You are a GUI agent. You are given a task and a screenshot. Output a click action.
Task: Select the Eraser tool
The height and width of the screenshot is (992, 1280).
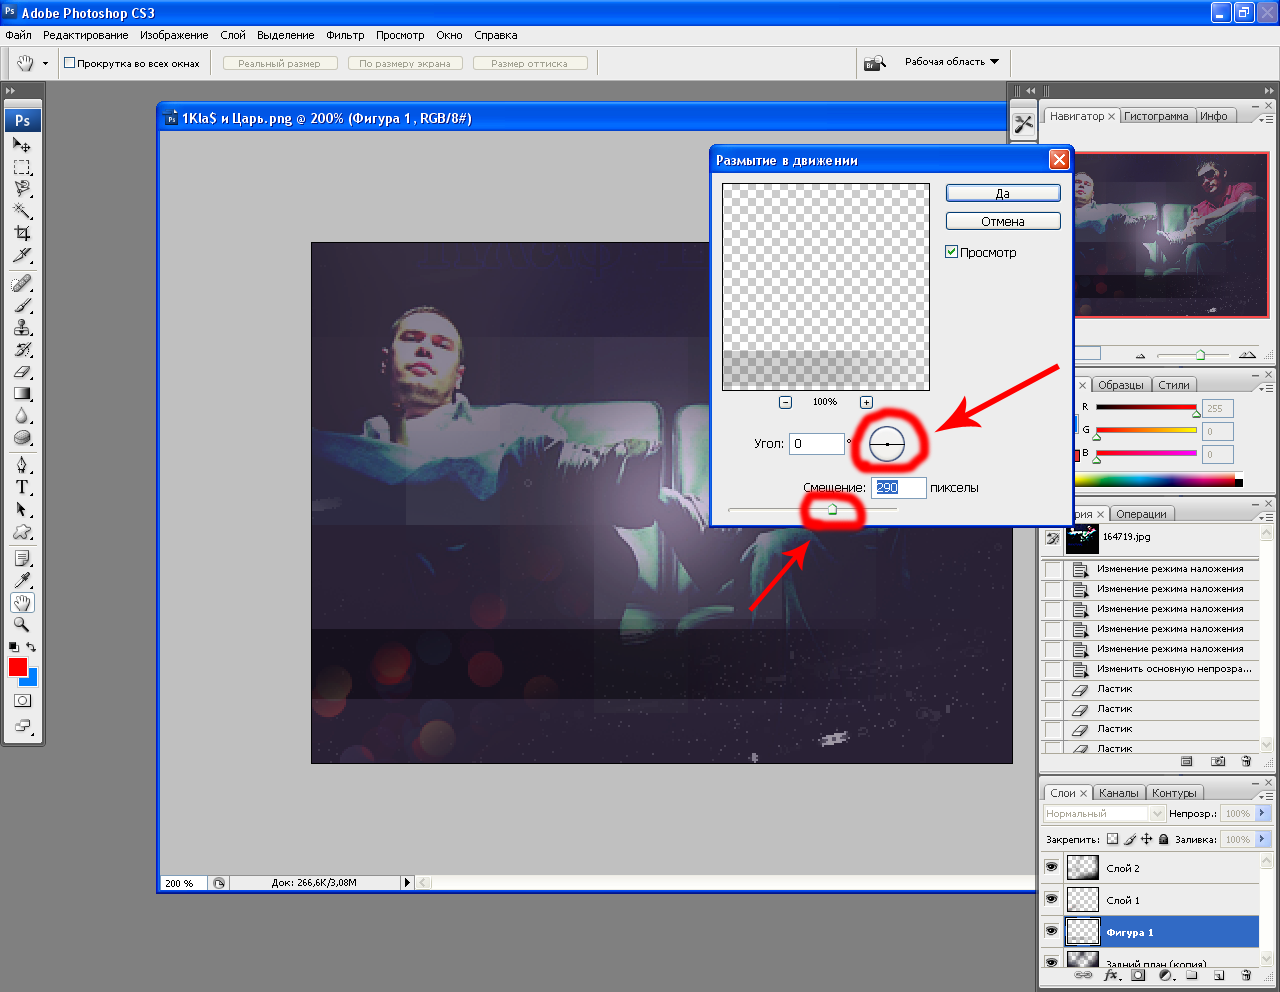tap(22, 372)
